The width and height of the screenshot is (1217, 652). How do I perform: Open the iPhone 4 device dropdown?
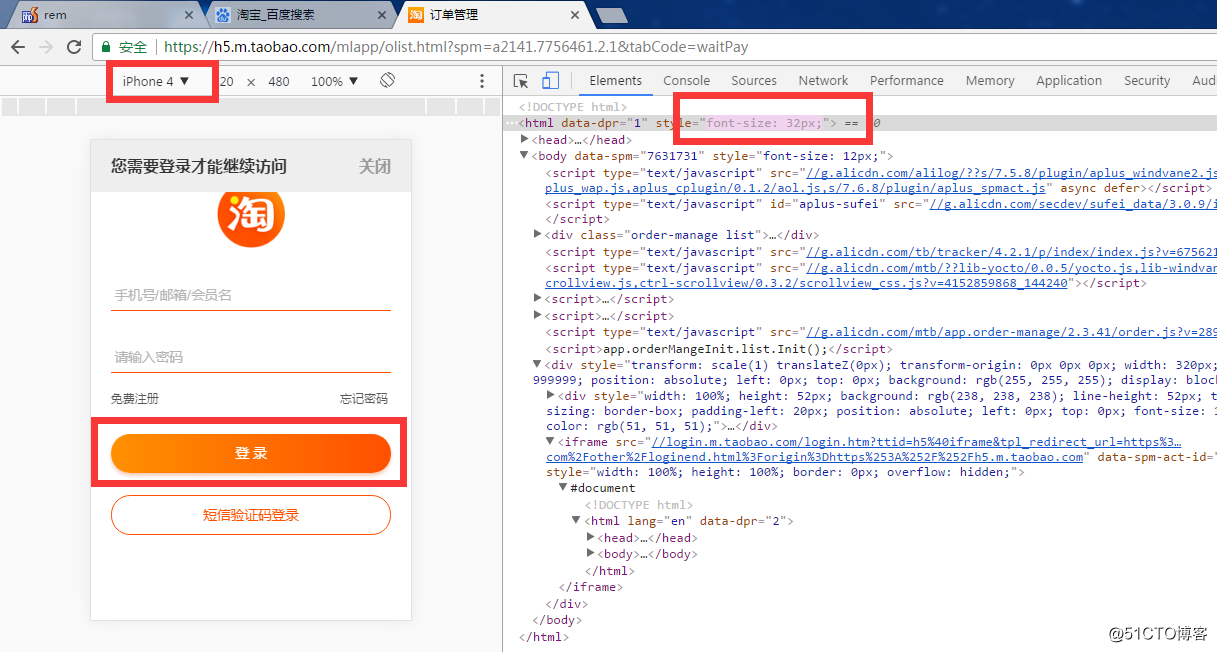[156, 81]
